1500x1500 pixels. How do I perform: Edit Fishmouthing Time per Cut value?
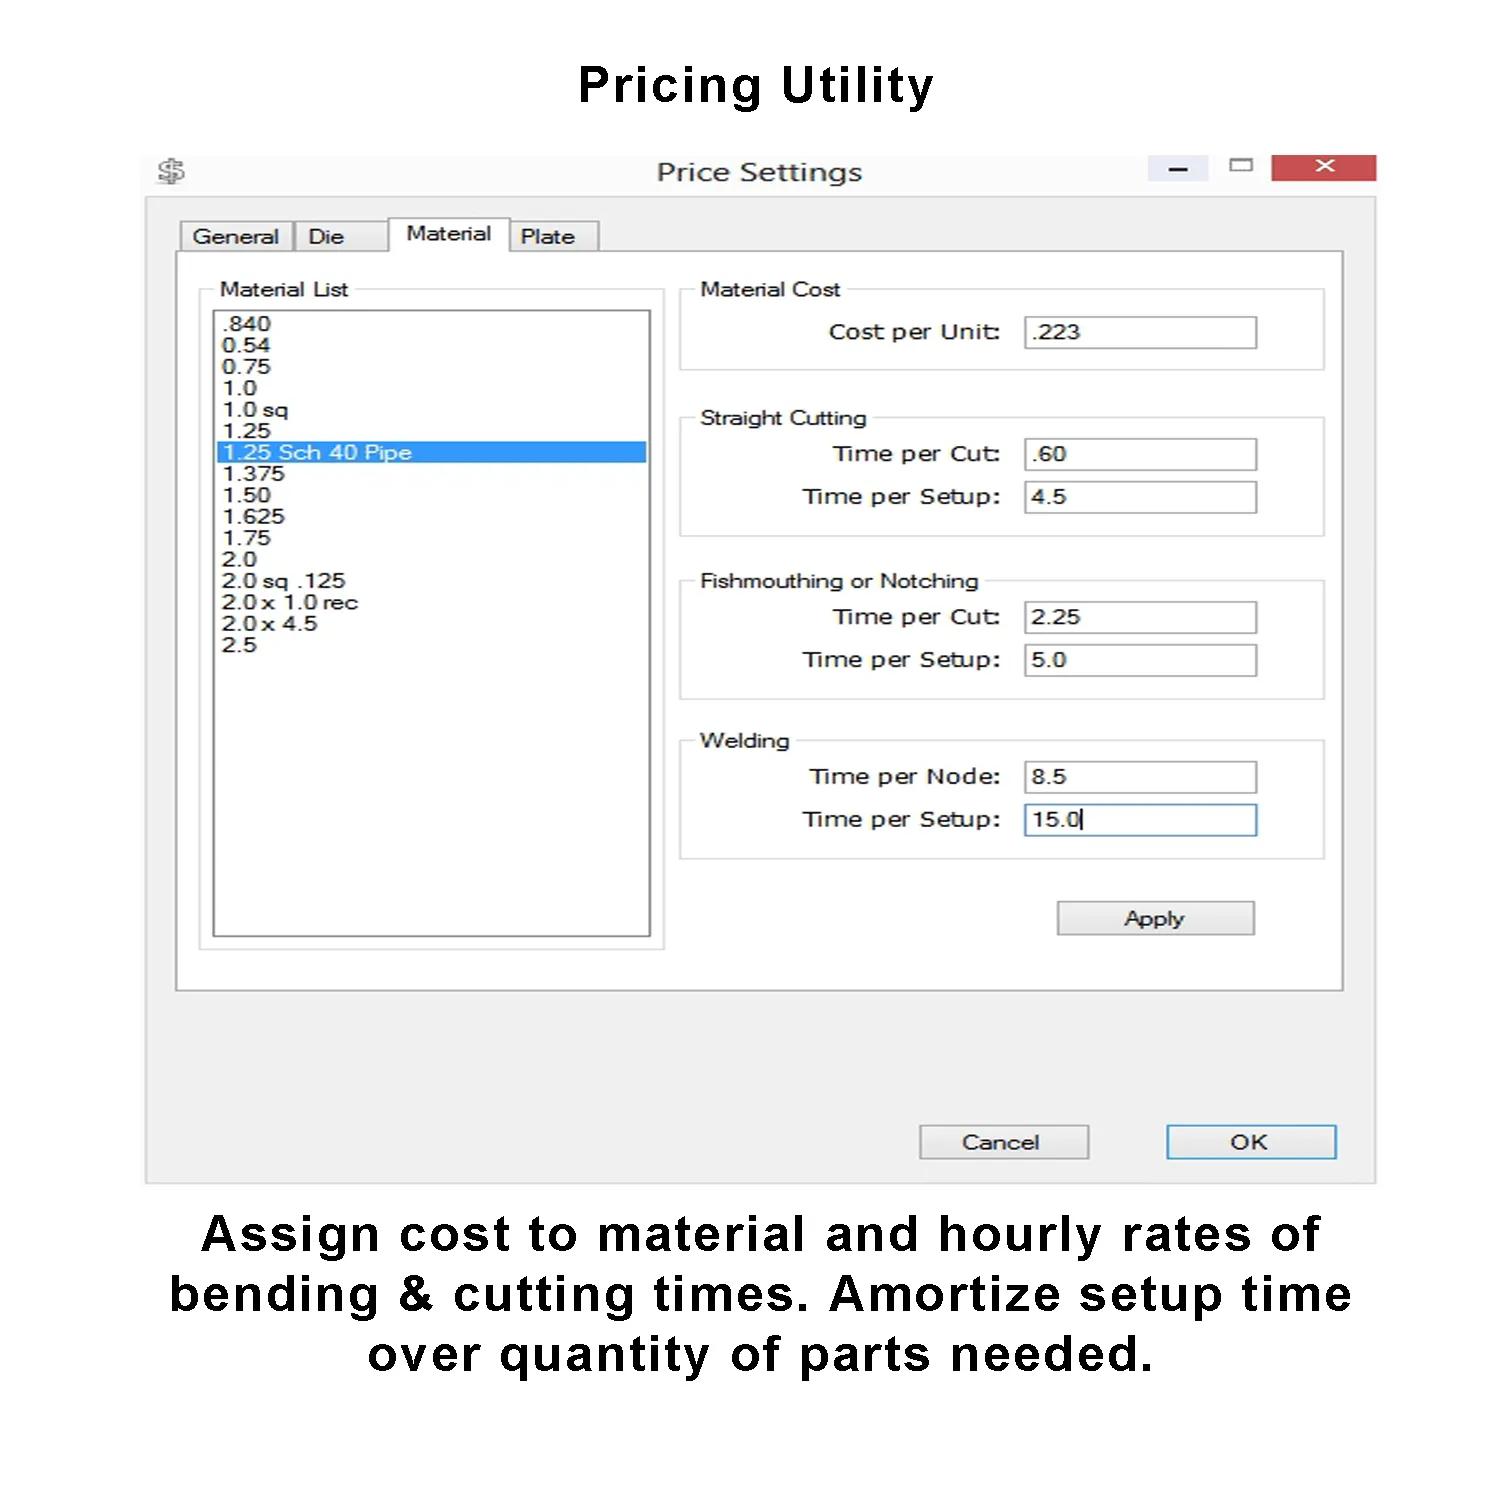pos(1139,616)
